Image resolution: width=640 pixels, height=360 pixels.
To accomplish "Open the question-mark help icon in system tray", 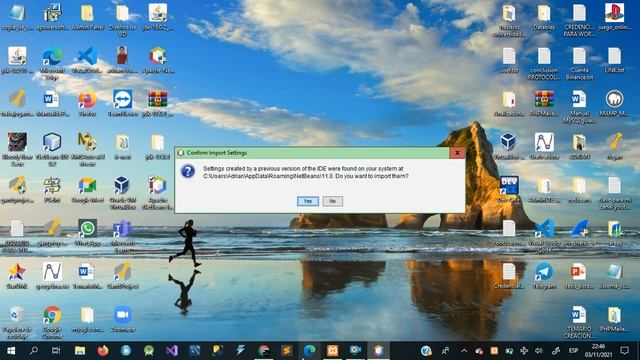I will click(426, 351).
